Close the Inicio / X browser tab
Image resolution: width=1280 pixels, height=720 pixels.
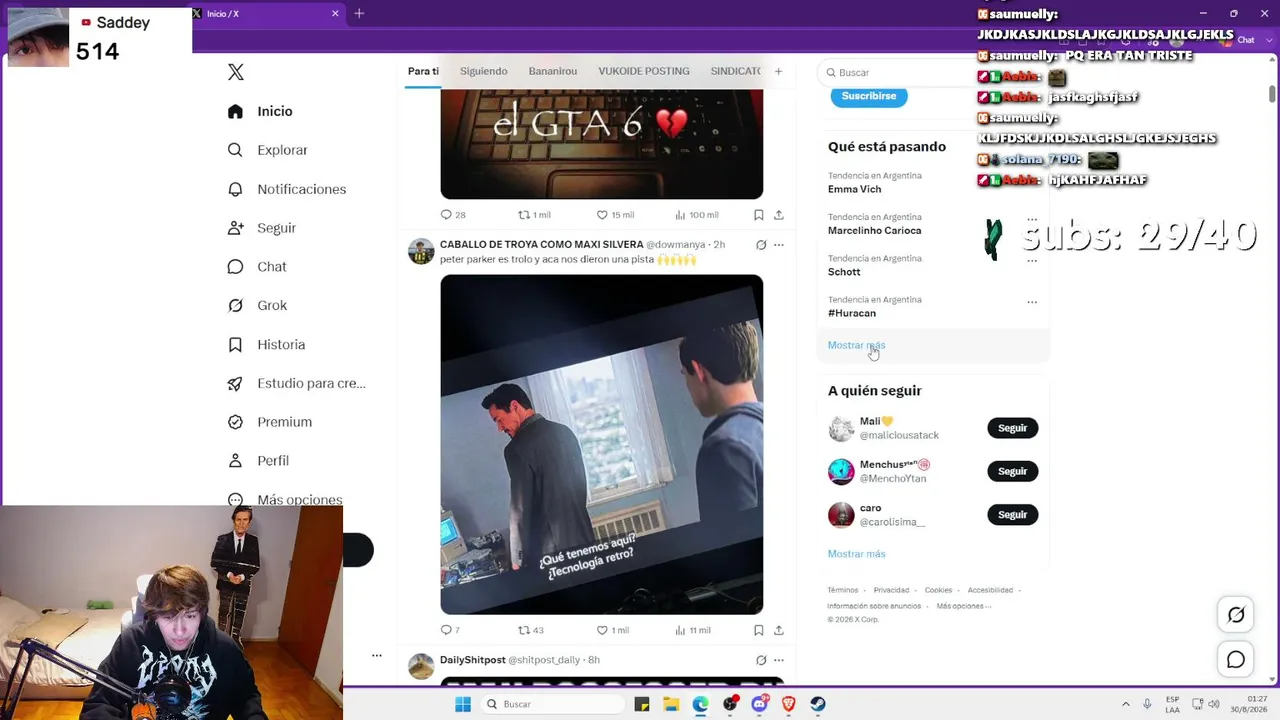coord(335,14)
